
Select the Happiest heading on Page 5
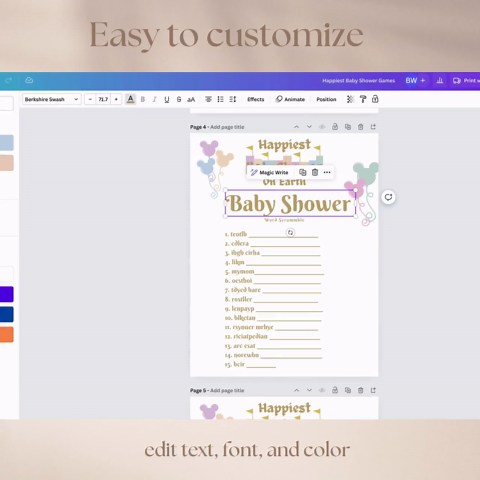click(284, 408)
